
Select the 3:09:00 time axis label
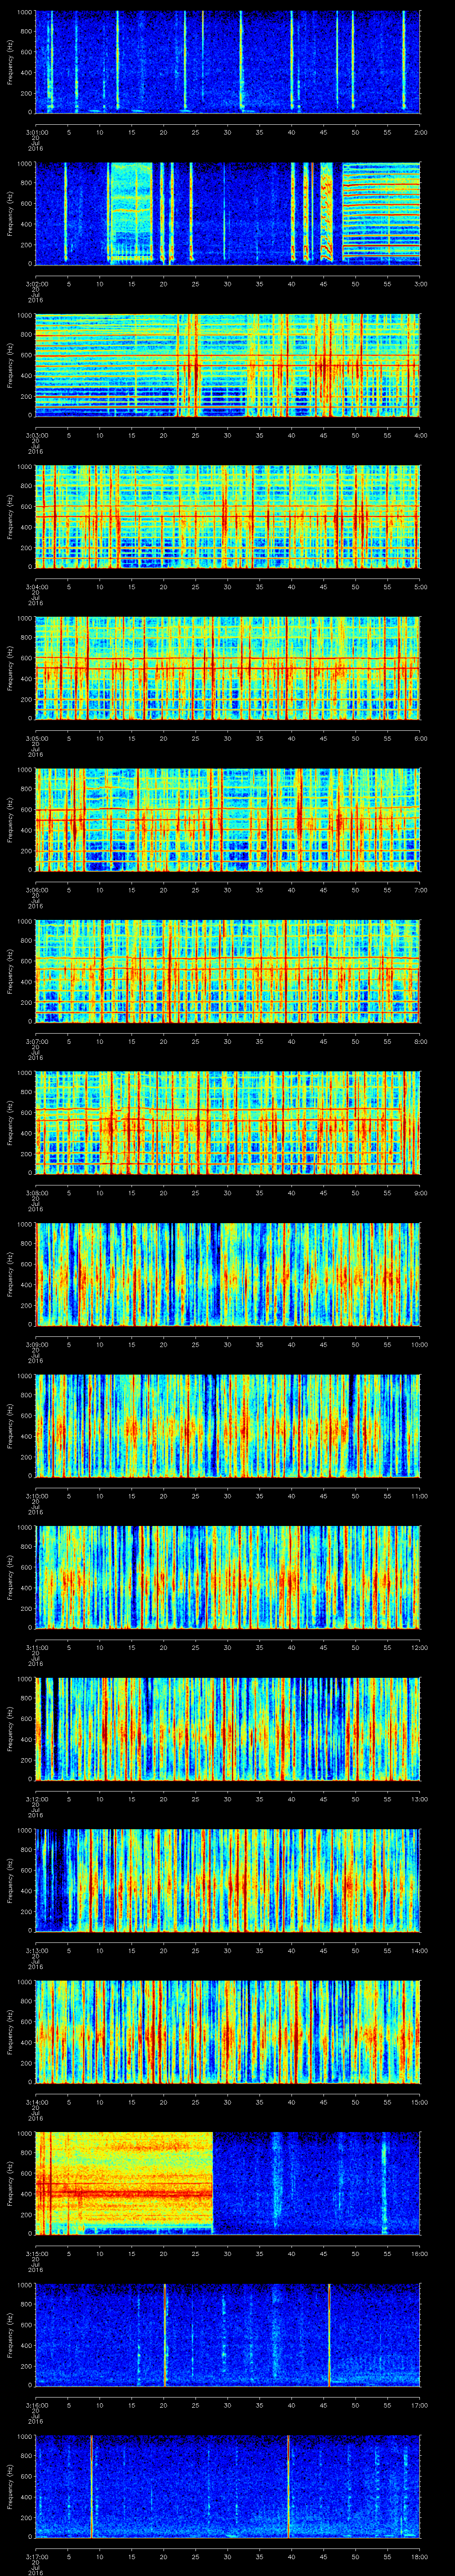pos(36,1344)
